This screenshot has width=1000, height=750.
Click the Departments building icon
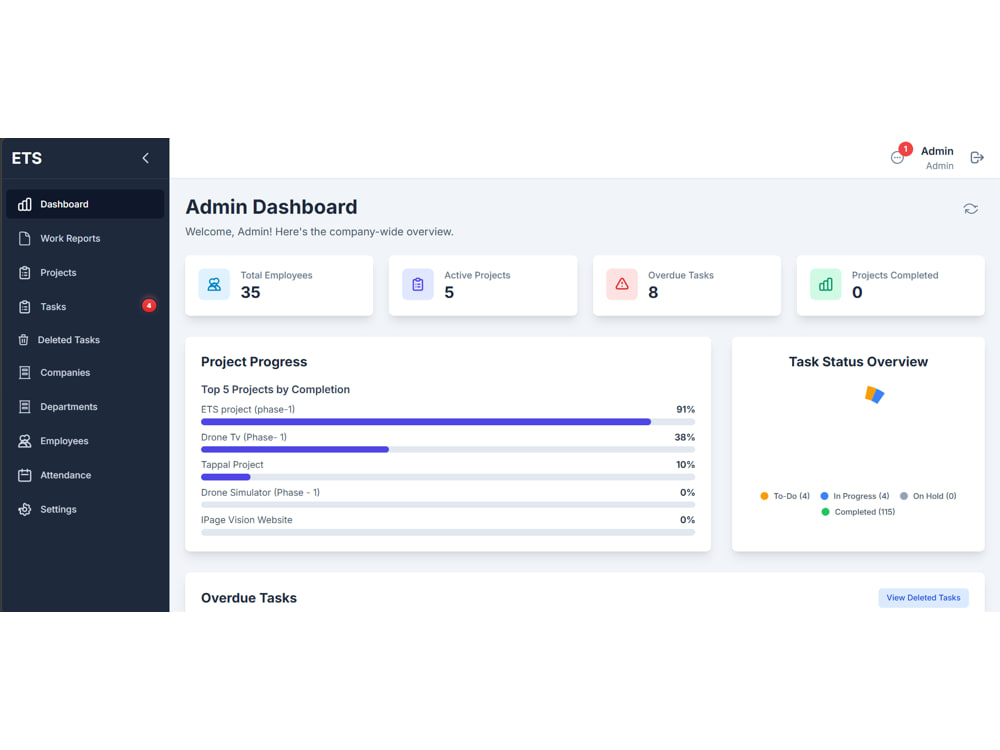click(x=24, y=407)
